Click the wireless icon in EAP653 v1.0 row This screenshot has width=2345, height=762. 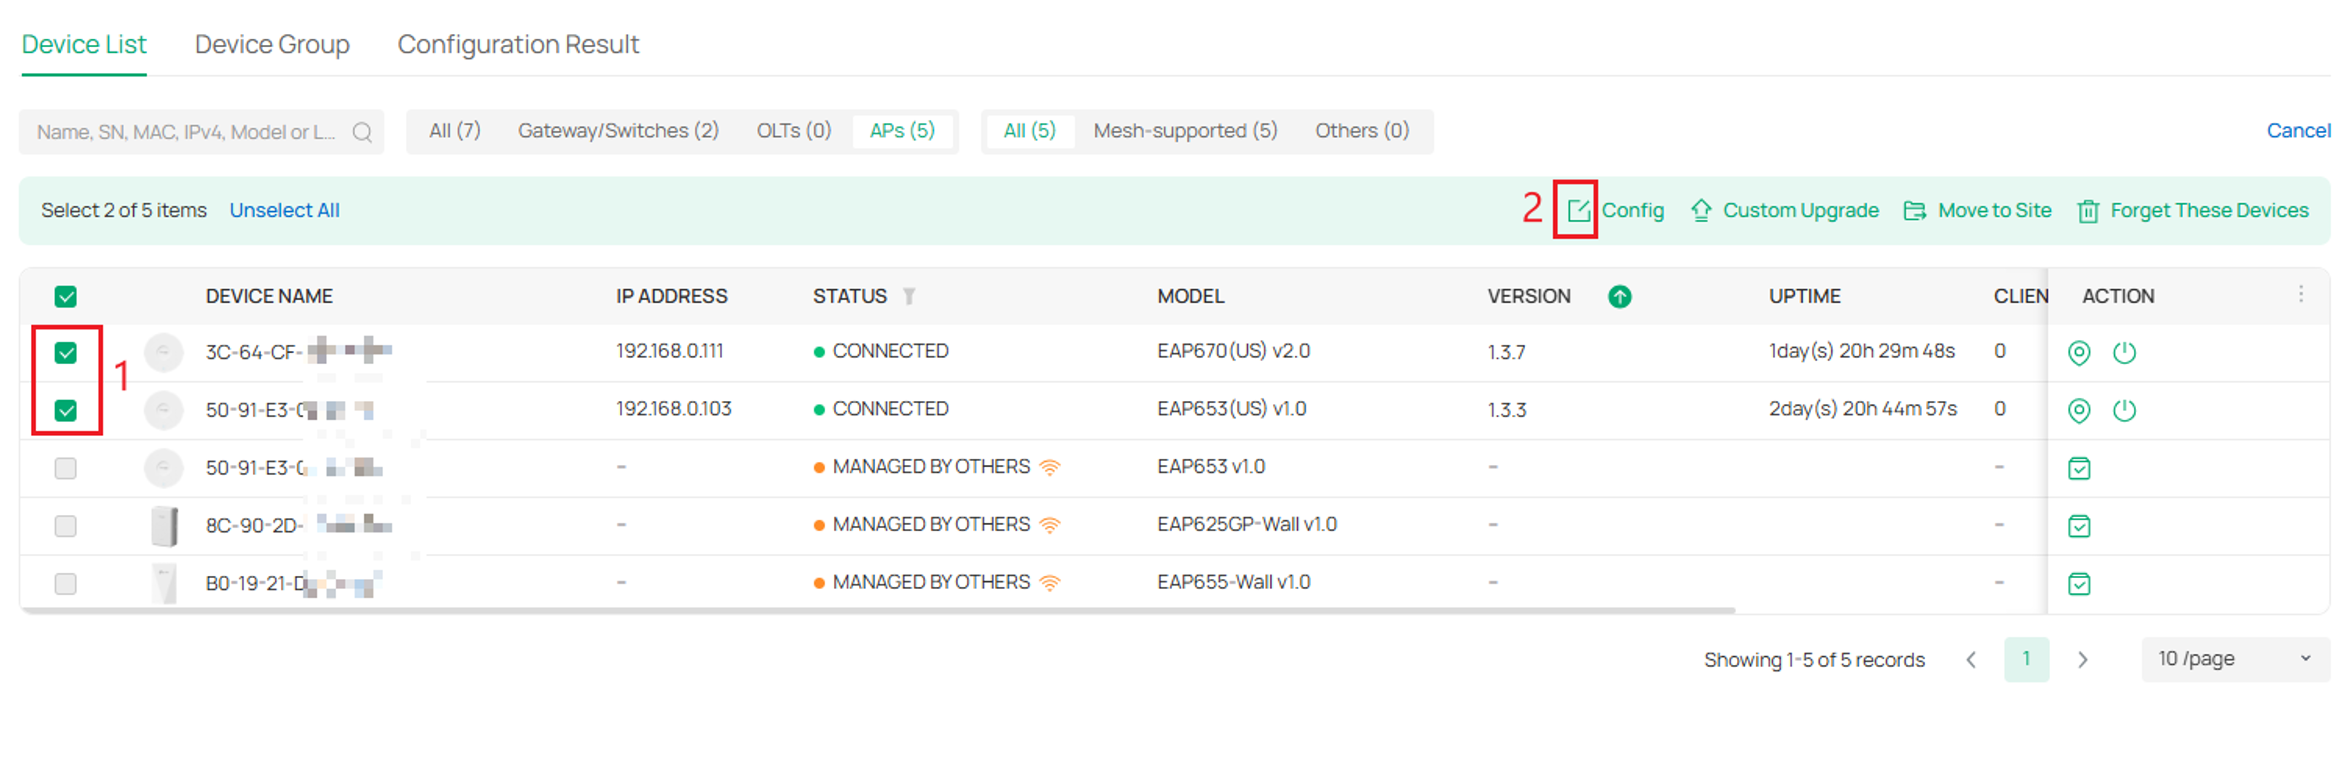(x=1050, y=467)
